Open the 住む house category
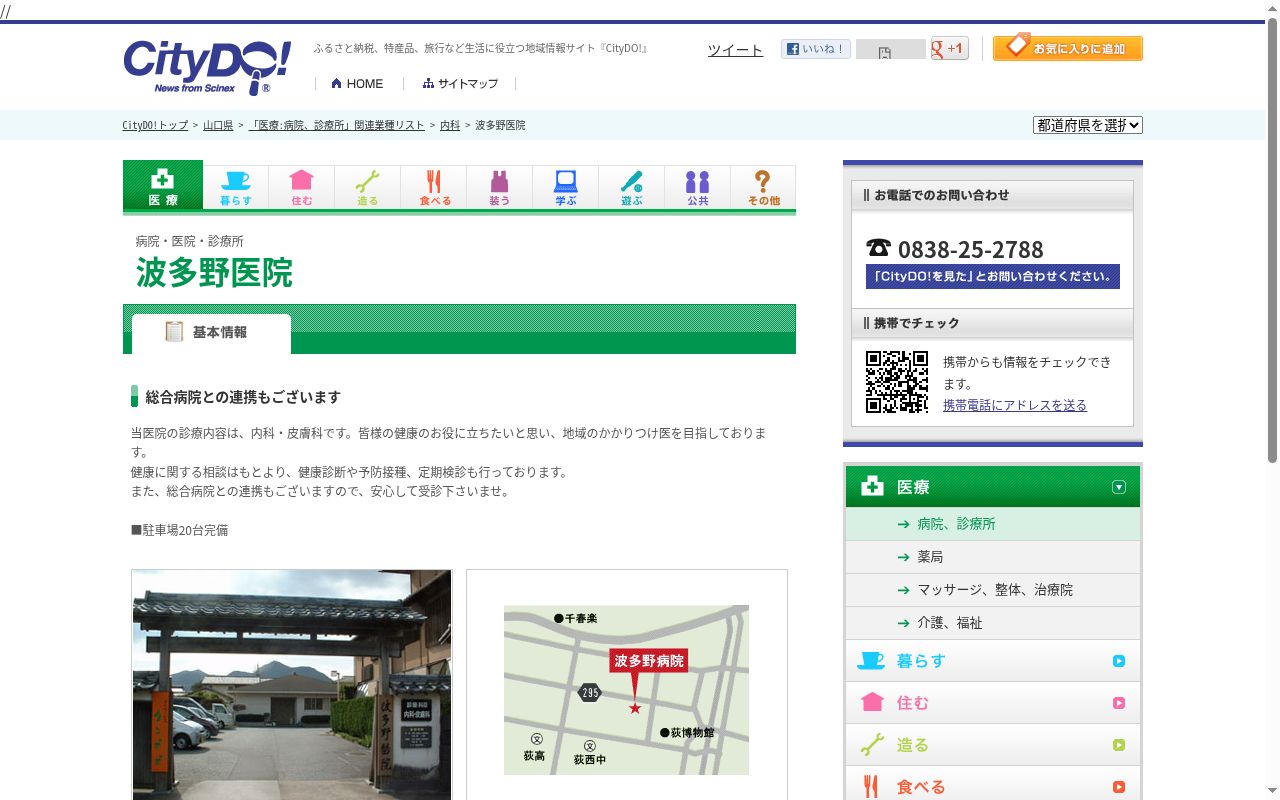 (302, 188)
